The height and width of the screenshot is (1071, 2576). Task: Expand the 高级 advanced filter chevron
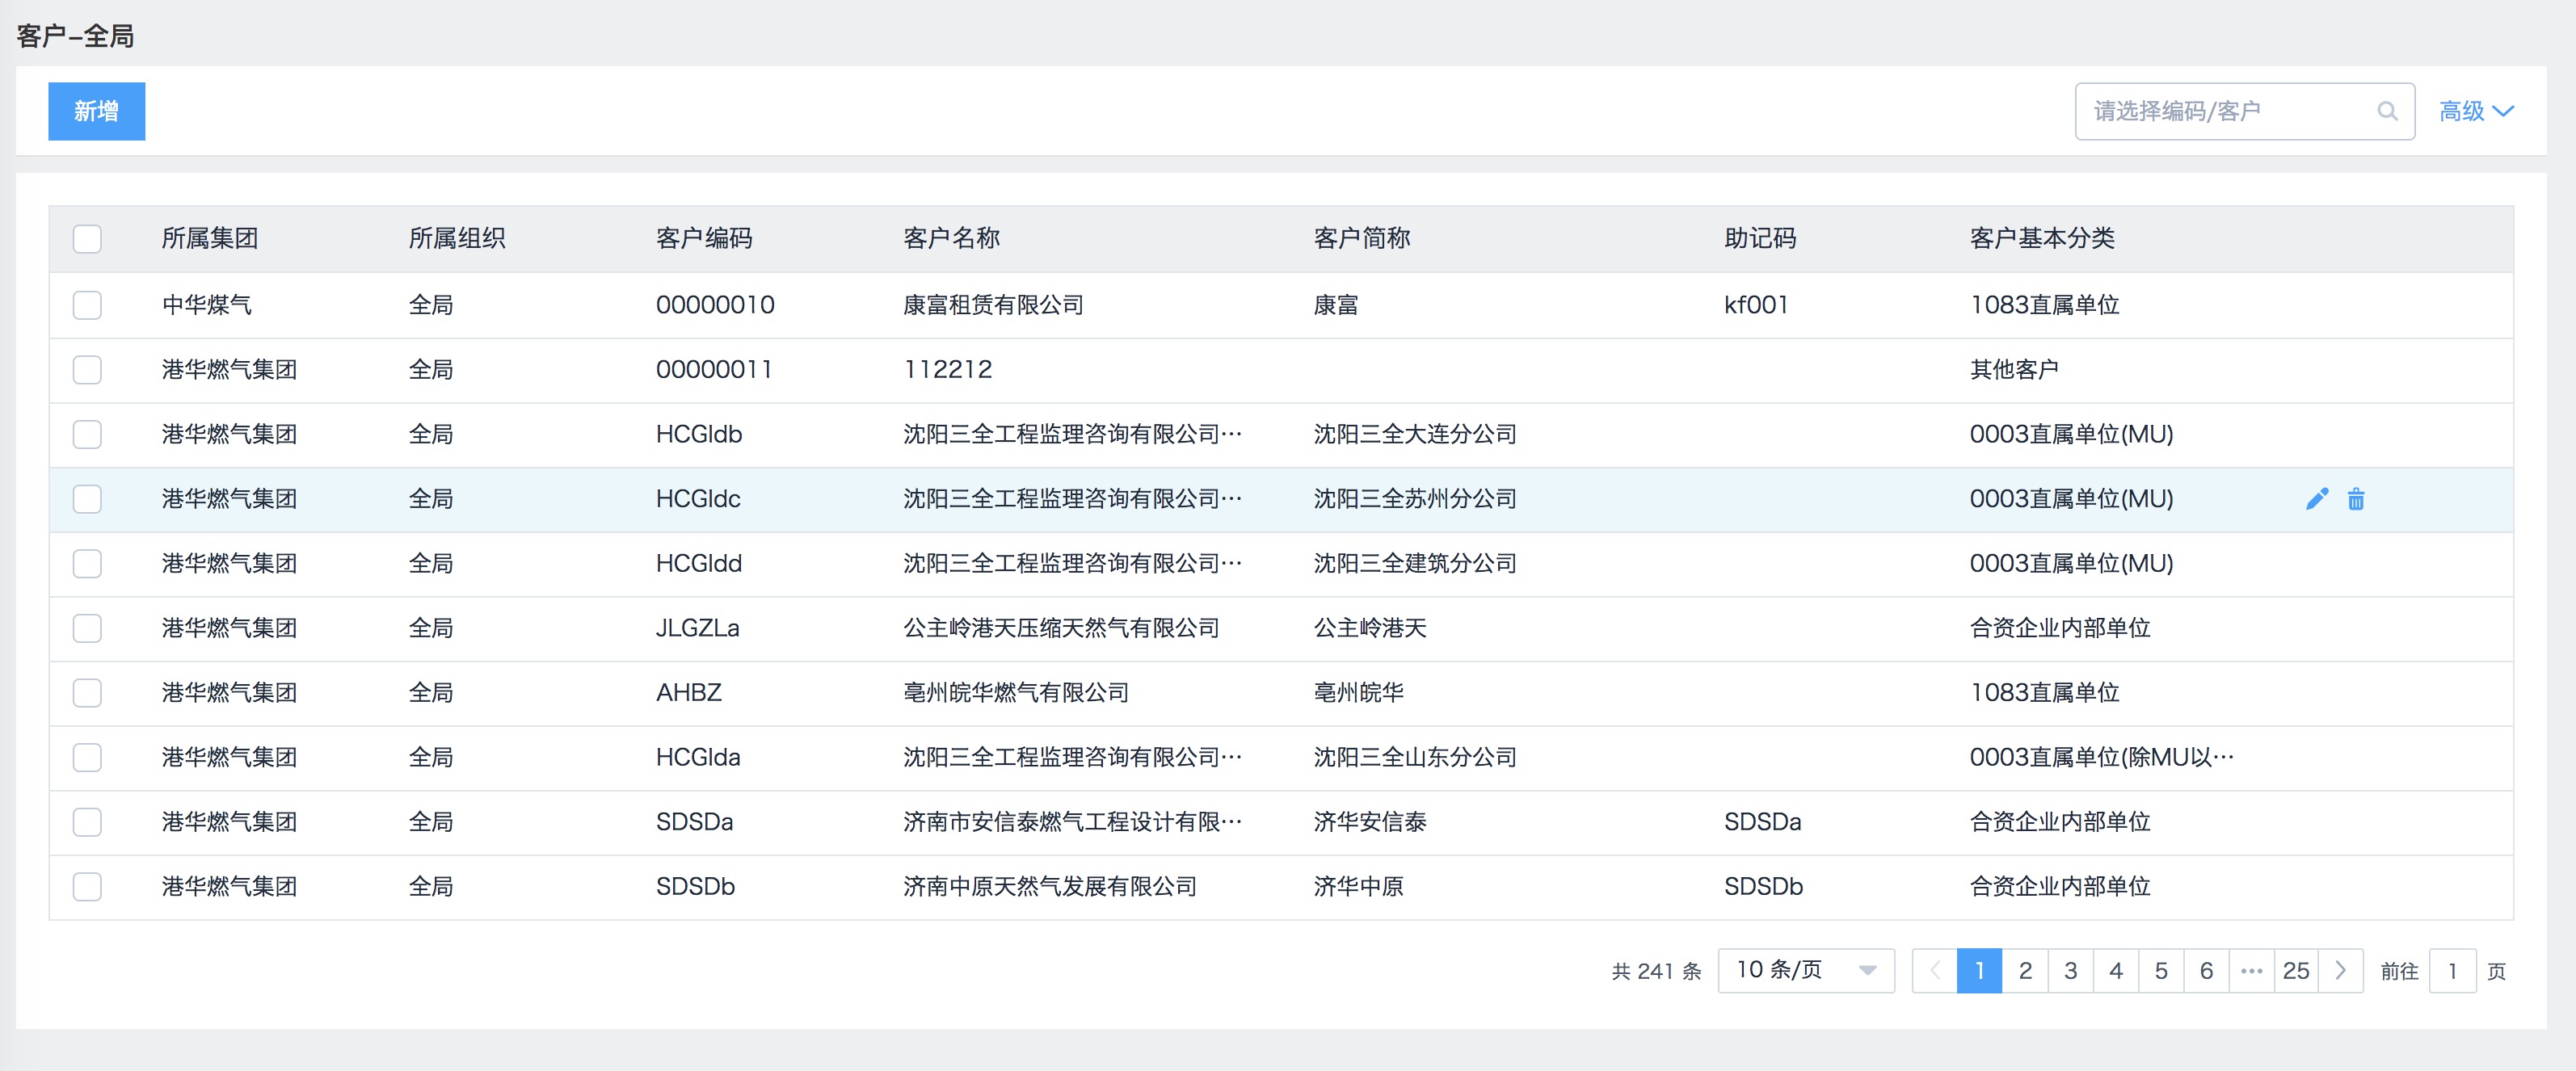[2503, 111]
